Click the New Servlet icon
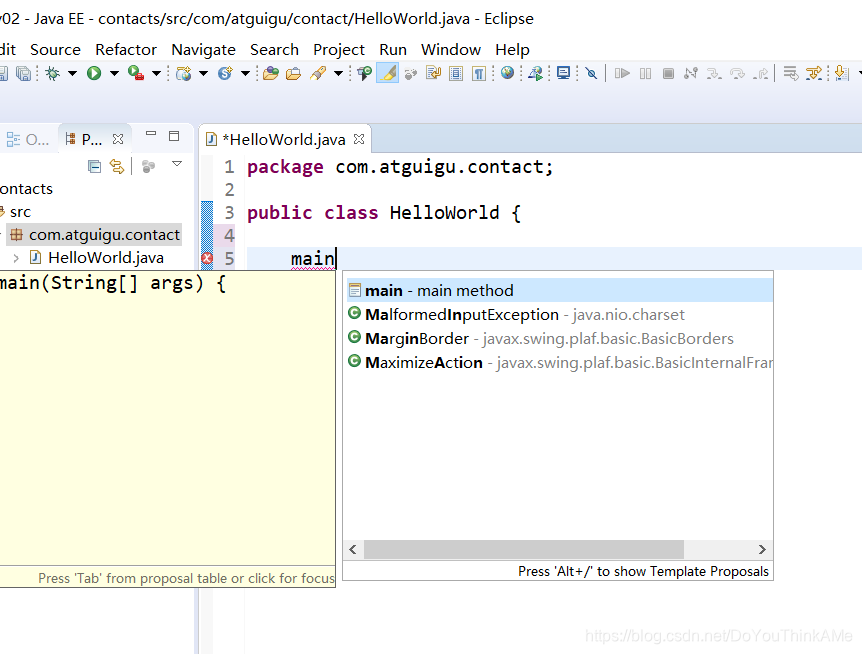This screenshot has width=862, height=654. 225,73
